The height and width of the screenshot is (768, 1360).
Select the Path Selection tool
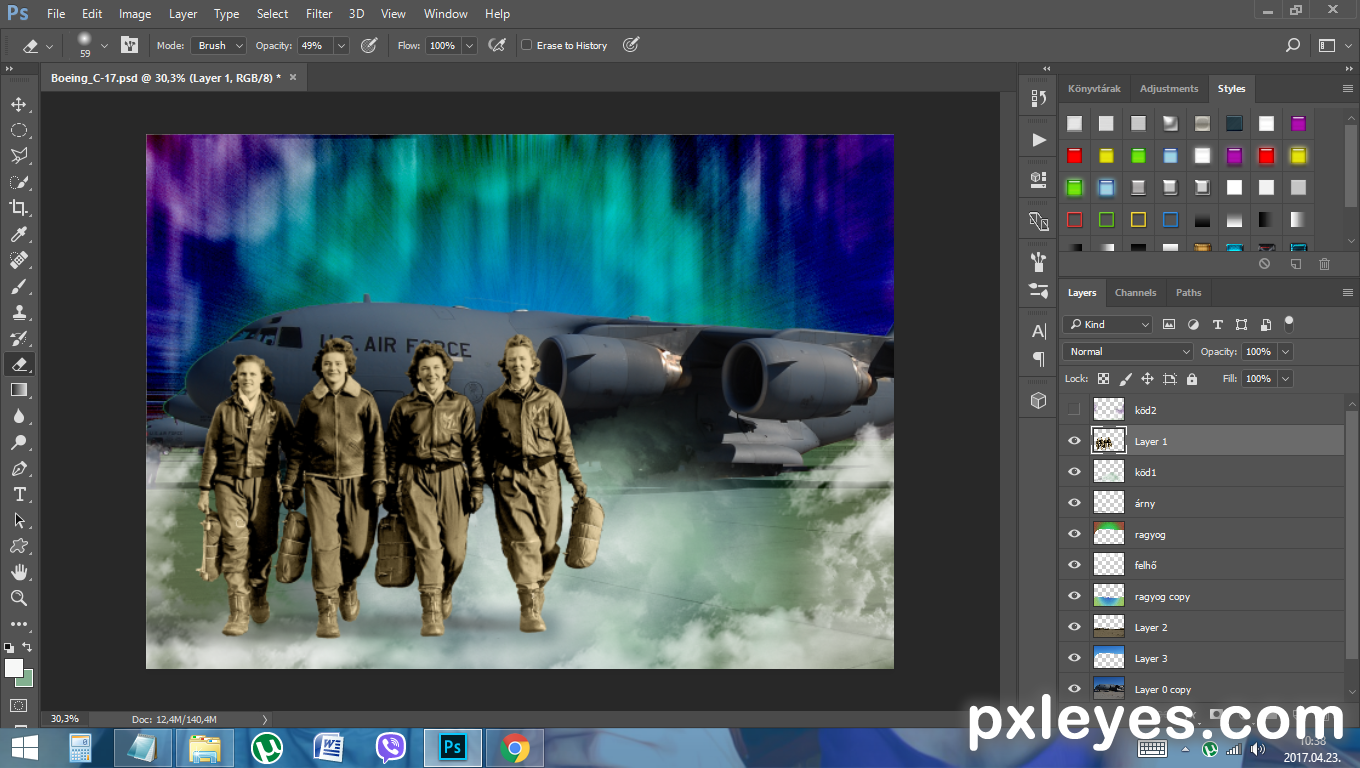(19, 520)
